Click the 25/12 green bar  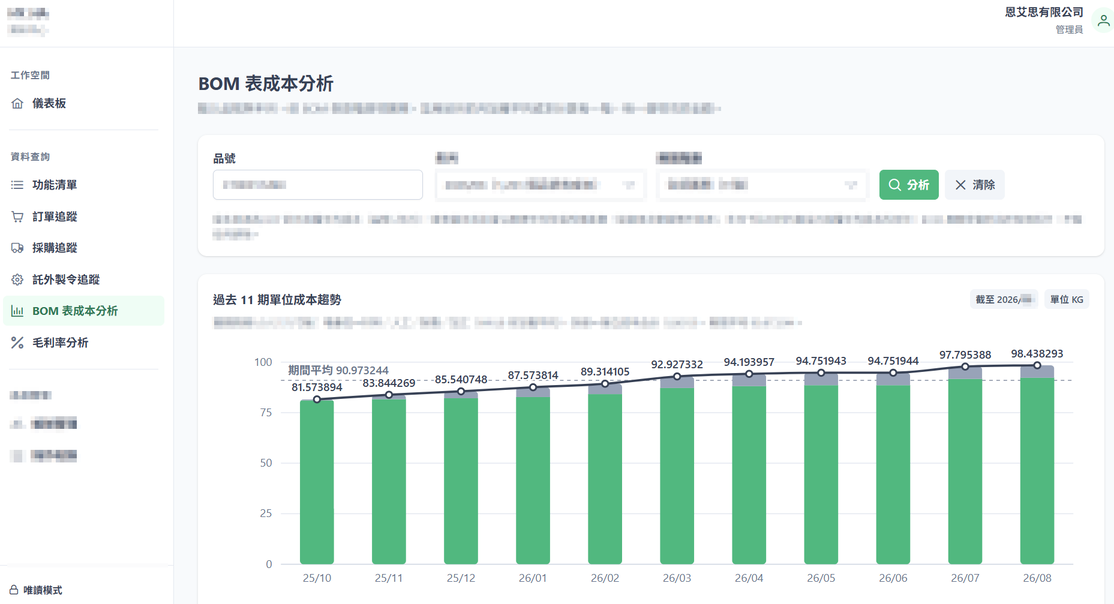pyautogui.click(x=461, y=481)
